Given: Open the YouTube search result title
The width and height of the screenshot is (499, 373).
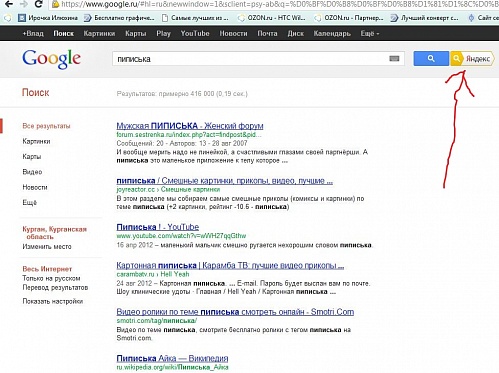Looking at the screenshot, I should pyautogui.click(x=158, y=227).
